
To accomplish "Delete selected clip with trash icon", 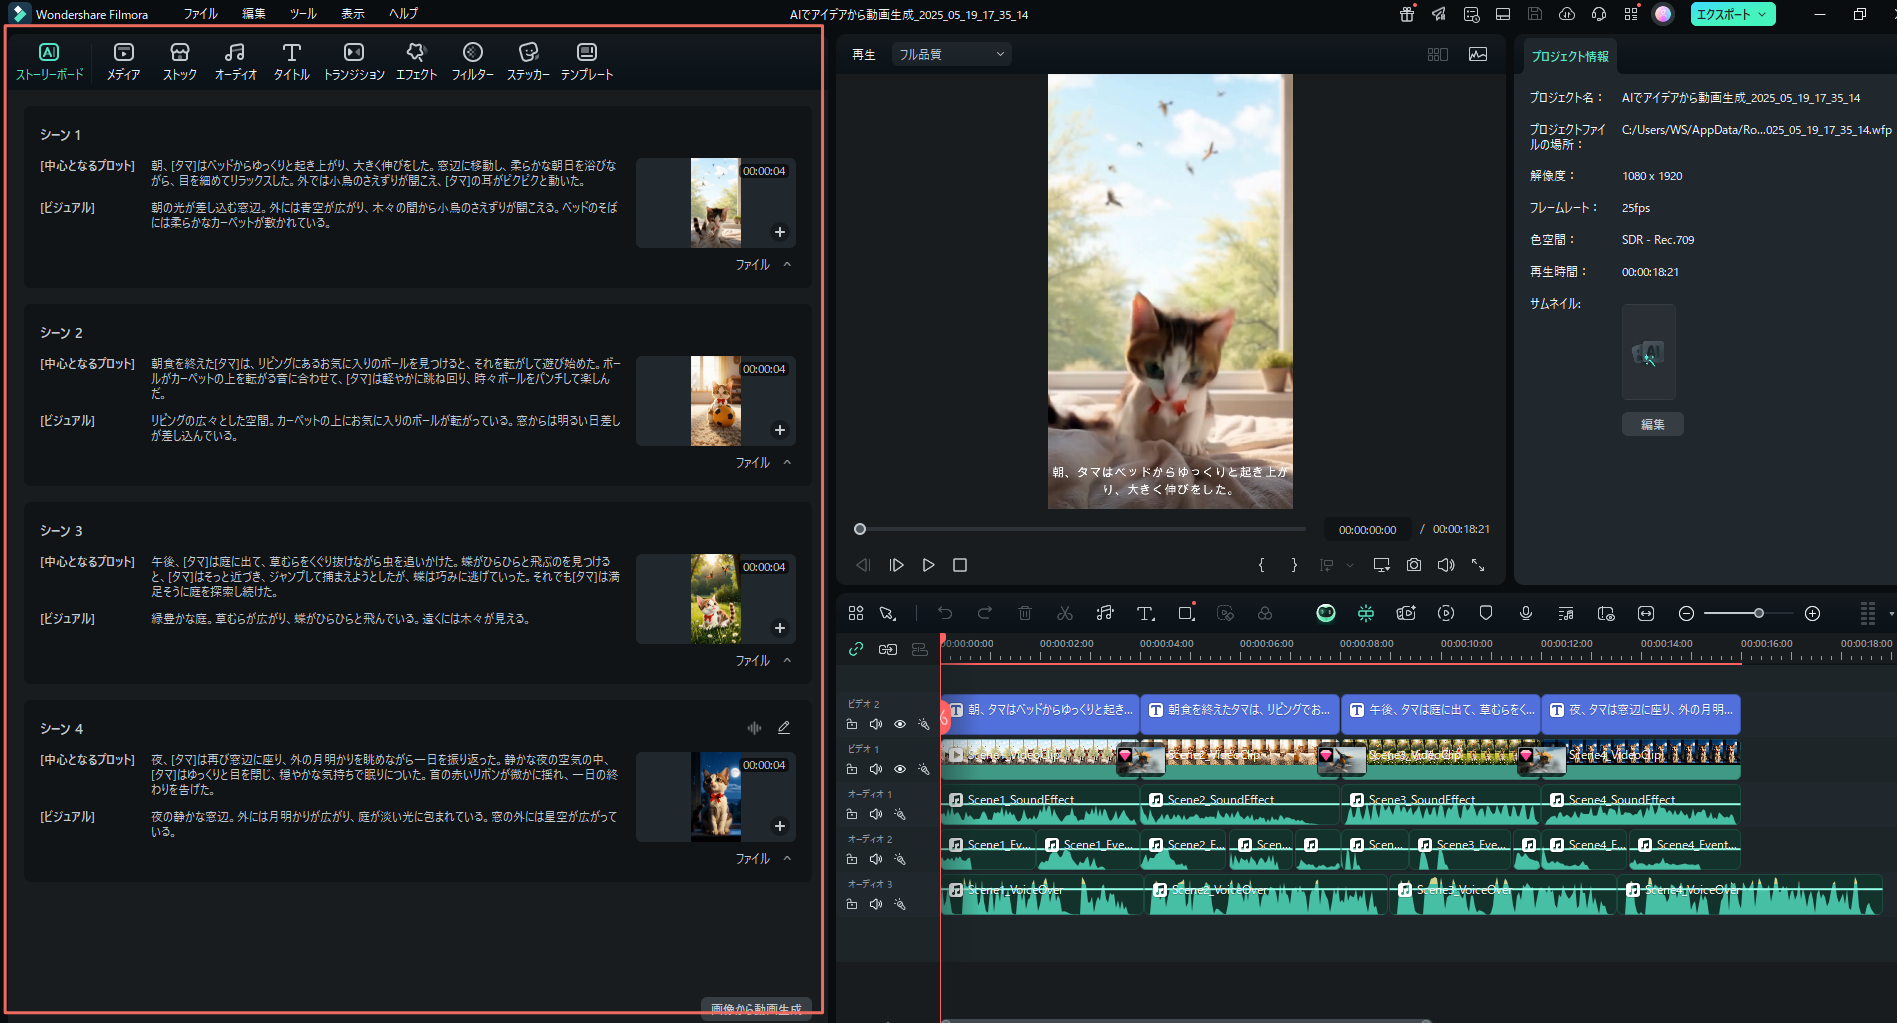I will (1025, 613).
